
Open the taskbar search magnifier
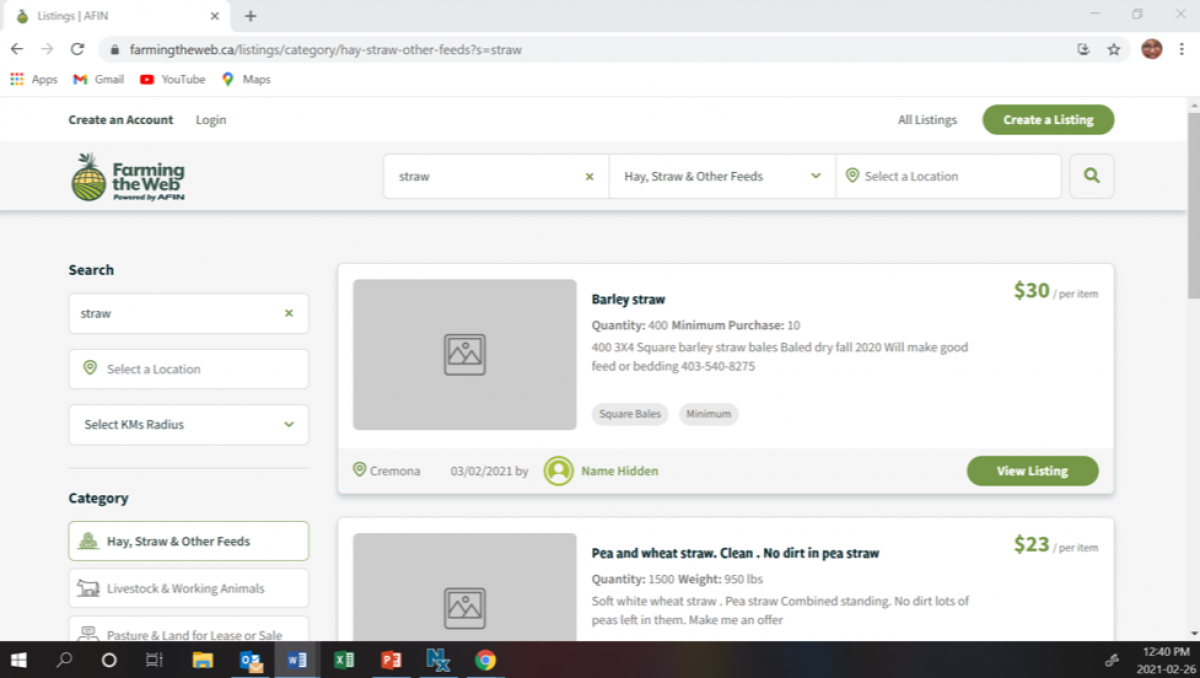(65, 660)
